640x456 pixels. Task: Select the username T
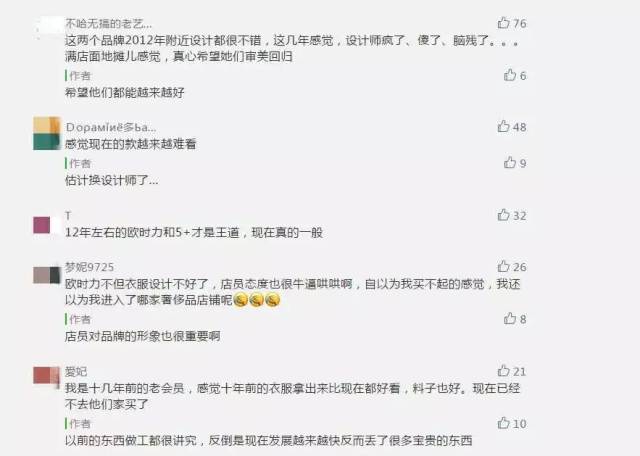(68, 216)
